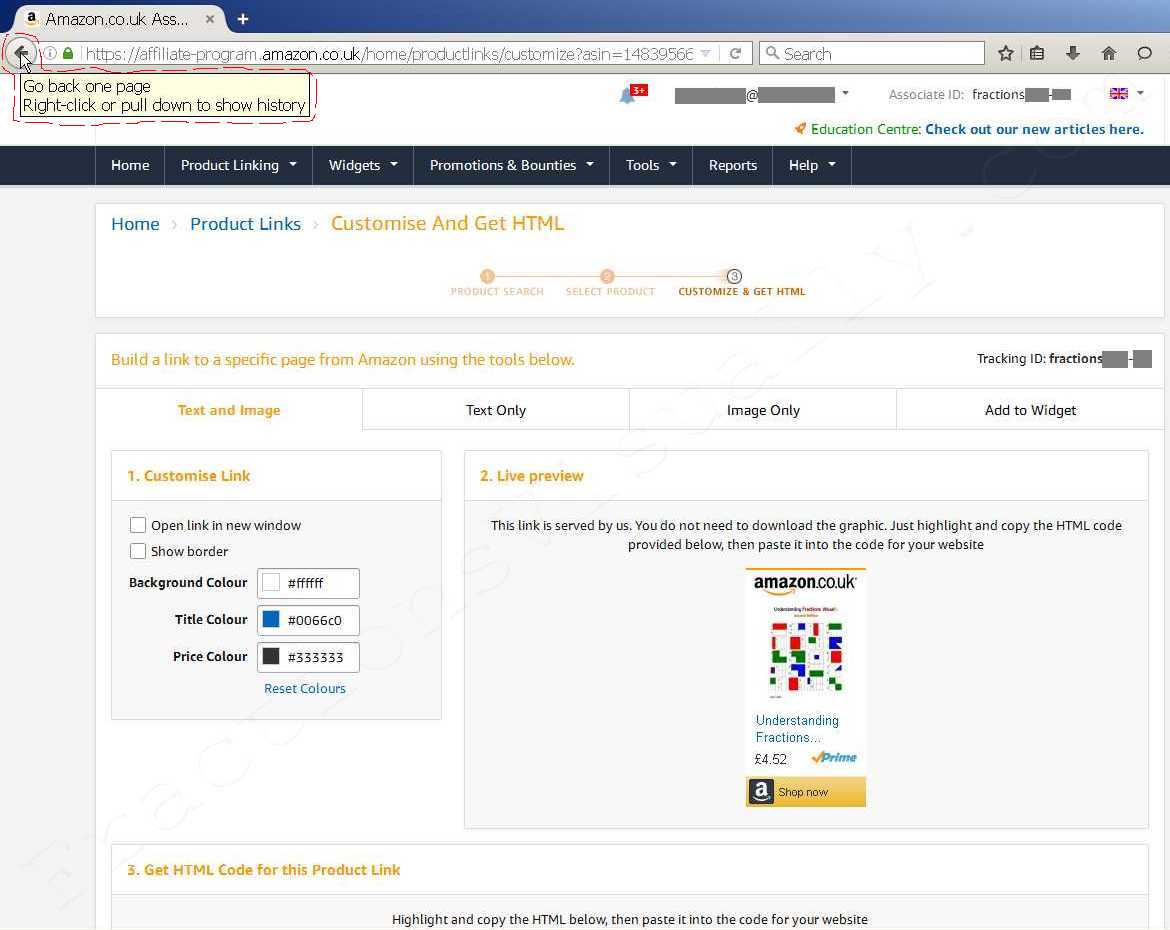This screenshot has width=1170, height=930.
Task: Click the Product Links breadcrumb link
Action: (245, 224)
